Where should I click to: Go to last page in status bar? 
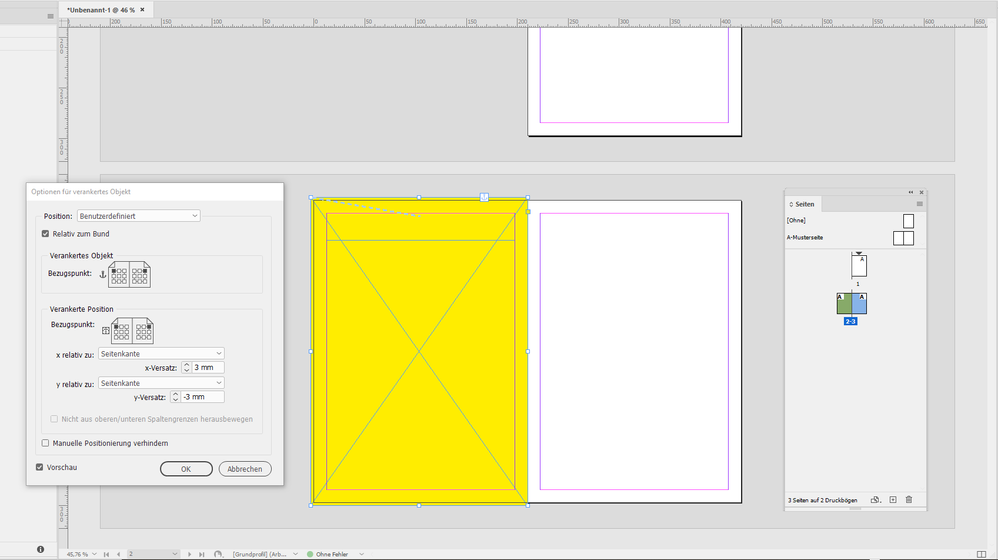(x=201, y=554)
